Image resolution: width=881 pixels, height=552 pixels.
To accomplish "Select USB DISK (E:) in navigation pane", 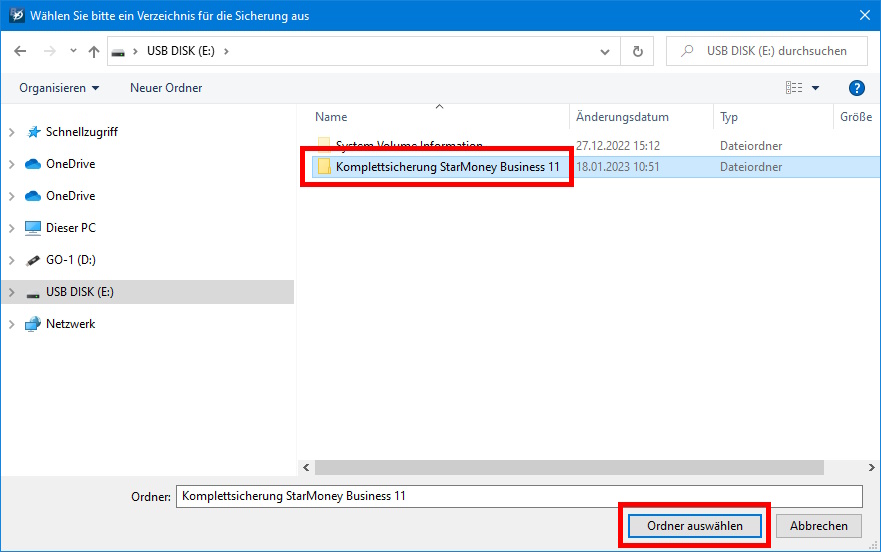I will click(80, 292).
